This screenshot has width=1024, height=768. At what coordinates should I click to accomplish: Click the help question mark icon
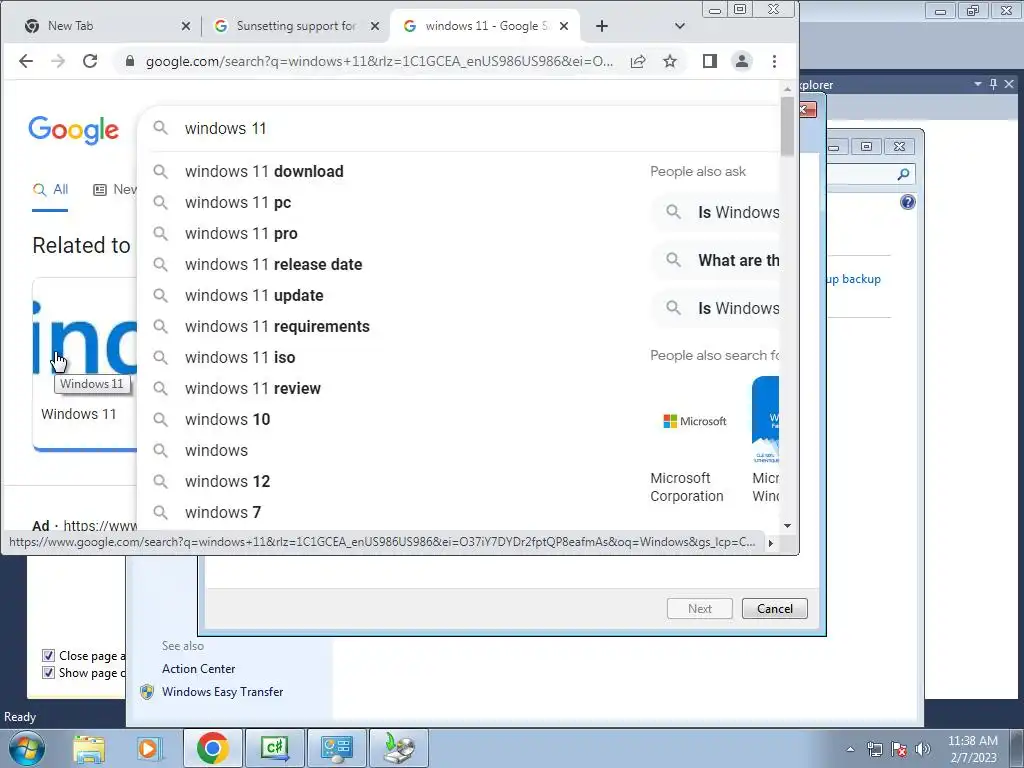908,202
